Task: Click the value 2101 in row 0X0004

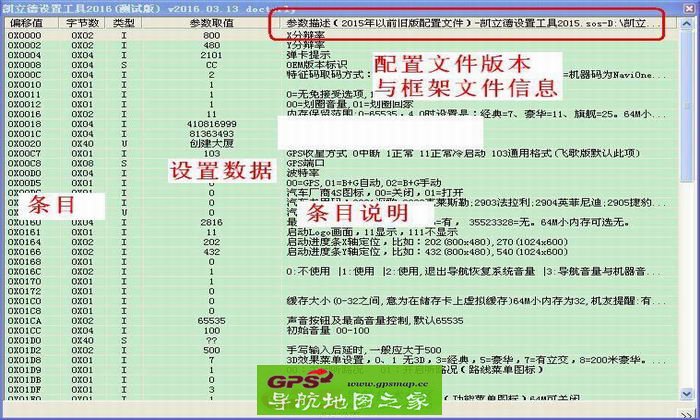Action: click(x=211, y=55)
